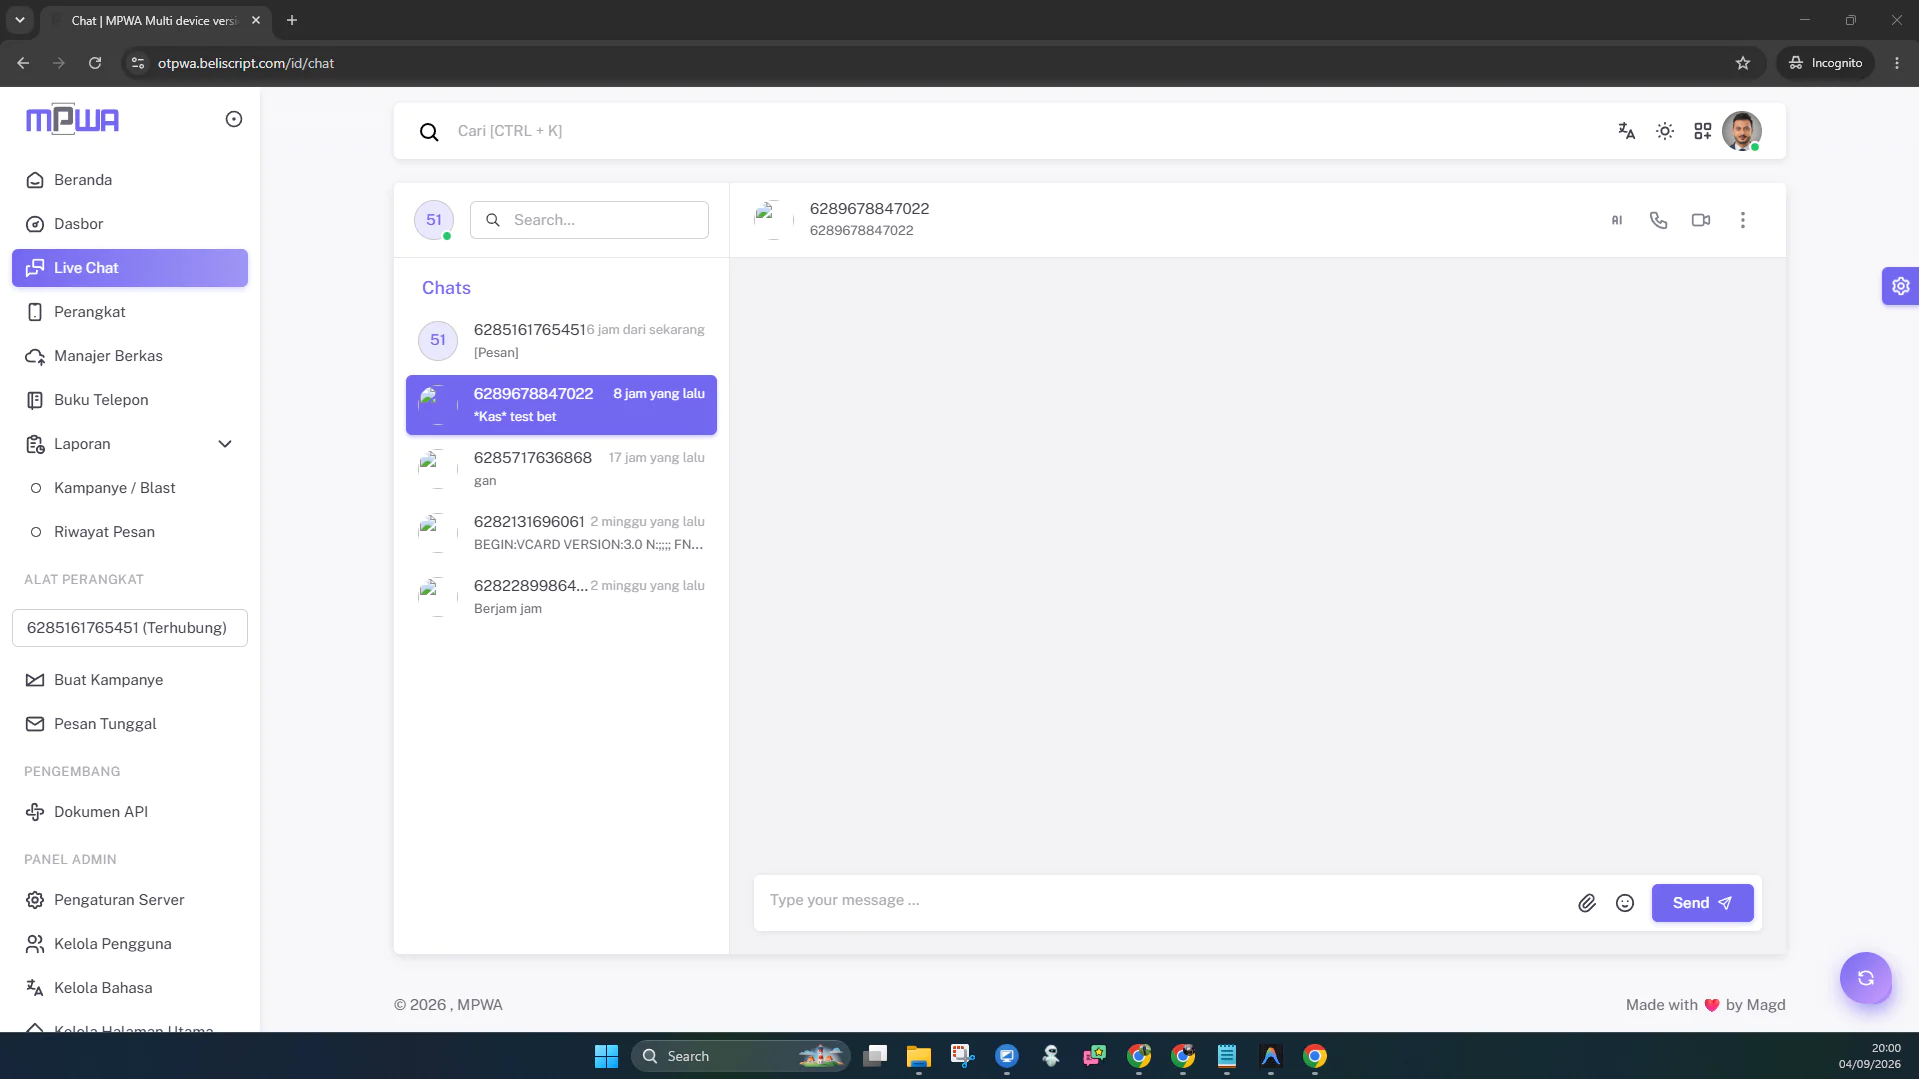This screenshot has height=1079, width=1919.
Task: Open the three-dot chat options menu
Action: click(x=1742, y=220)
